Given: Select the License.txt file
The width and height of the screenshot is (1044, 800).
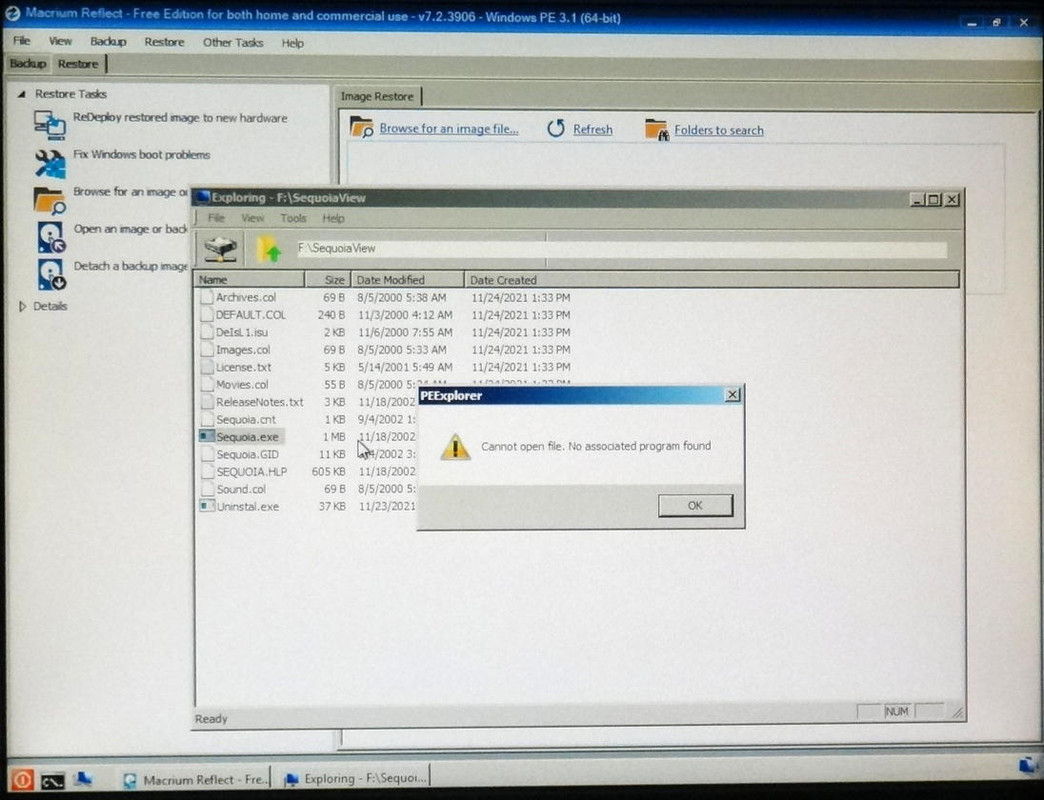Looking at the screenshot, I should click(x=244, y=367).
